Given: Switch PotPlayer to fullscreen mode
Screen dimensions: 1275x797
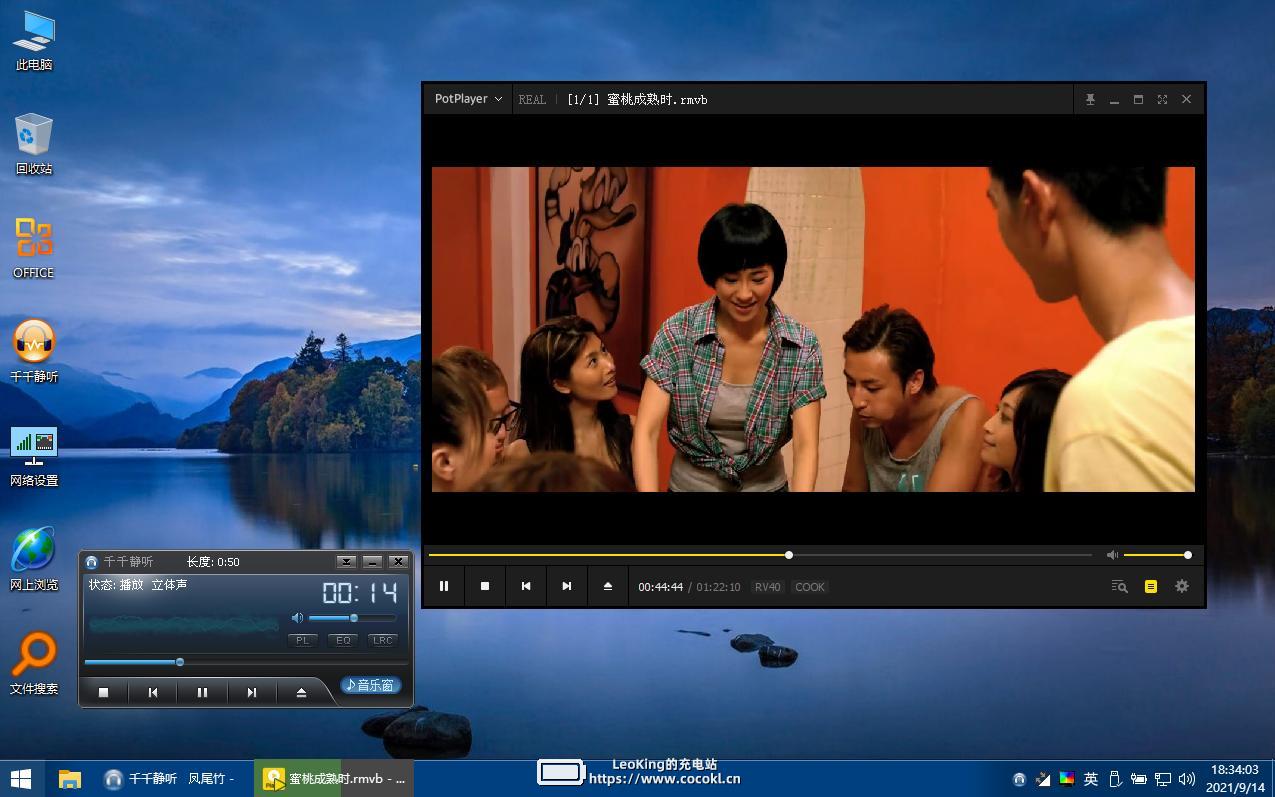Looking at the screenshot, I should click(x=1162, y=99).
